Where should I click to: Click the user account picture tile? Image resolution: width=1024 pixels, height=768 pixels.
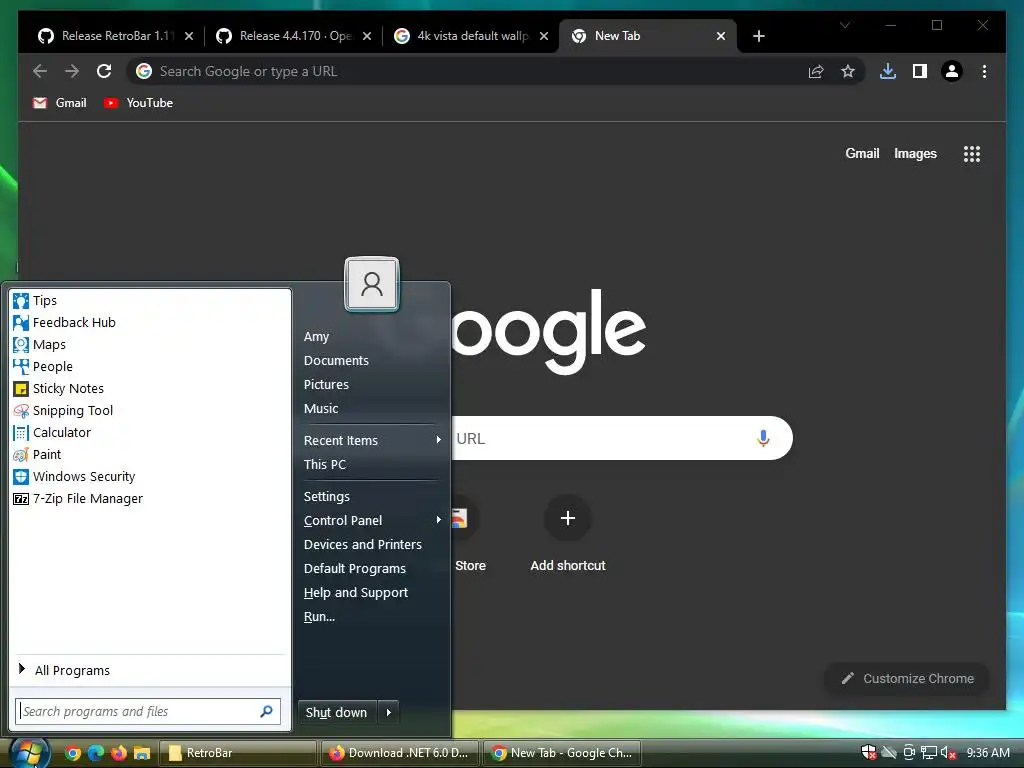coord(372,284)
